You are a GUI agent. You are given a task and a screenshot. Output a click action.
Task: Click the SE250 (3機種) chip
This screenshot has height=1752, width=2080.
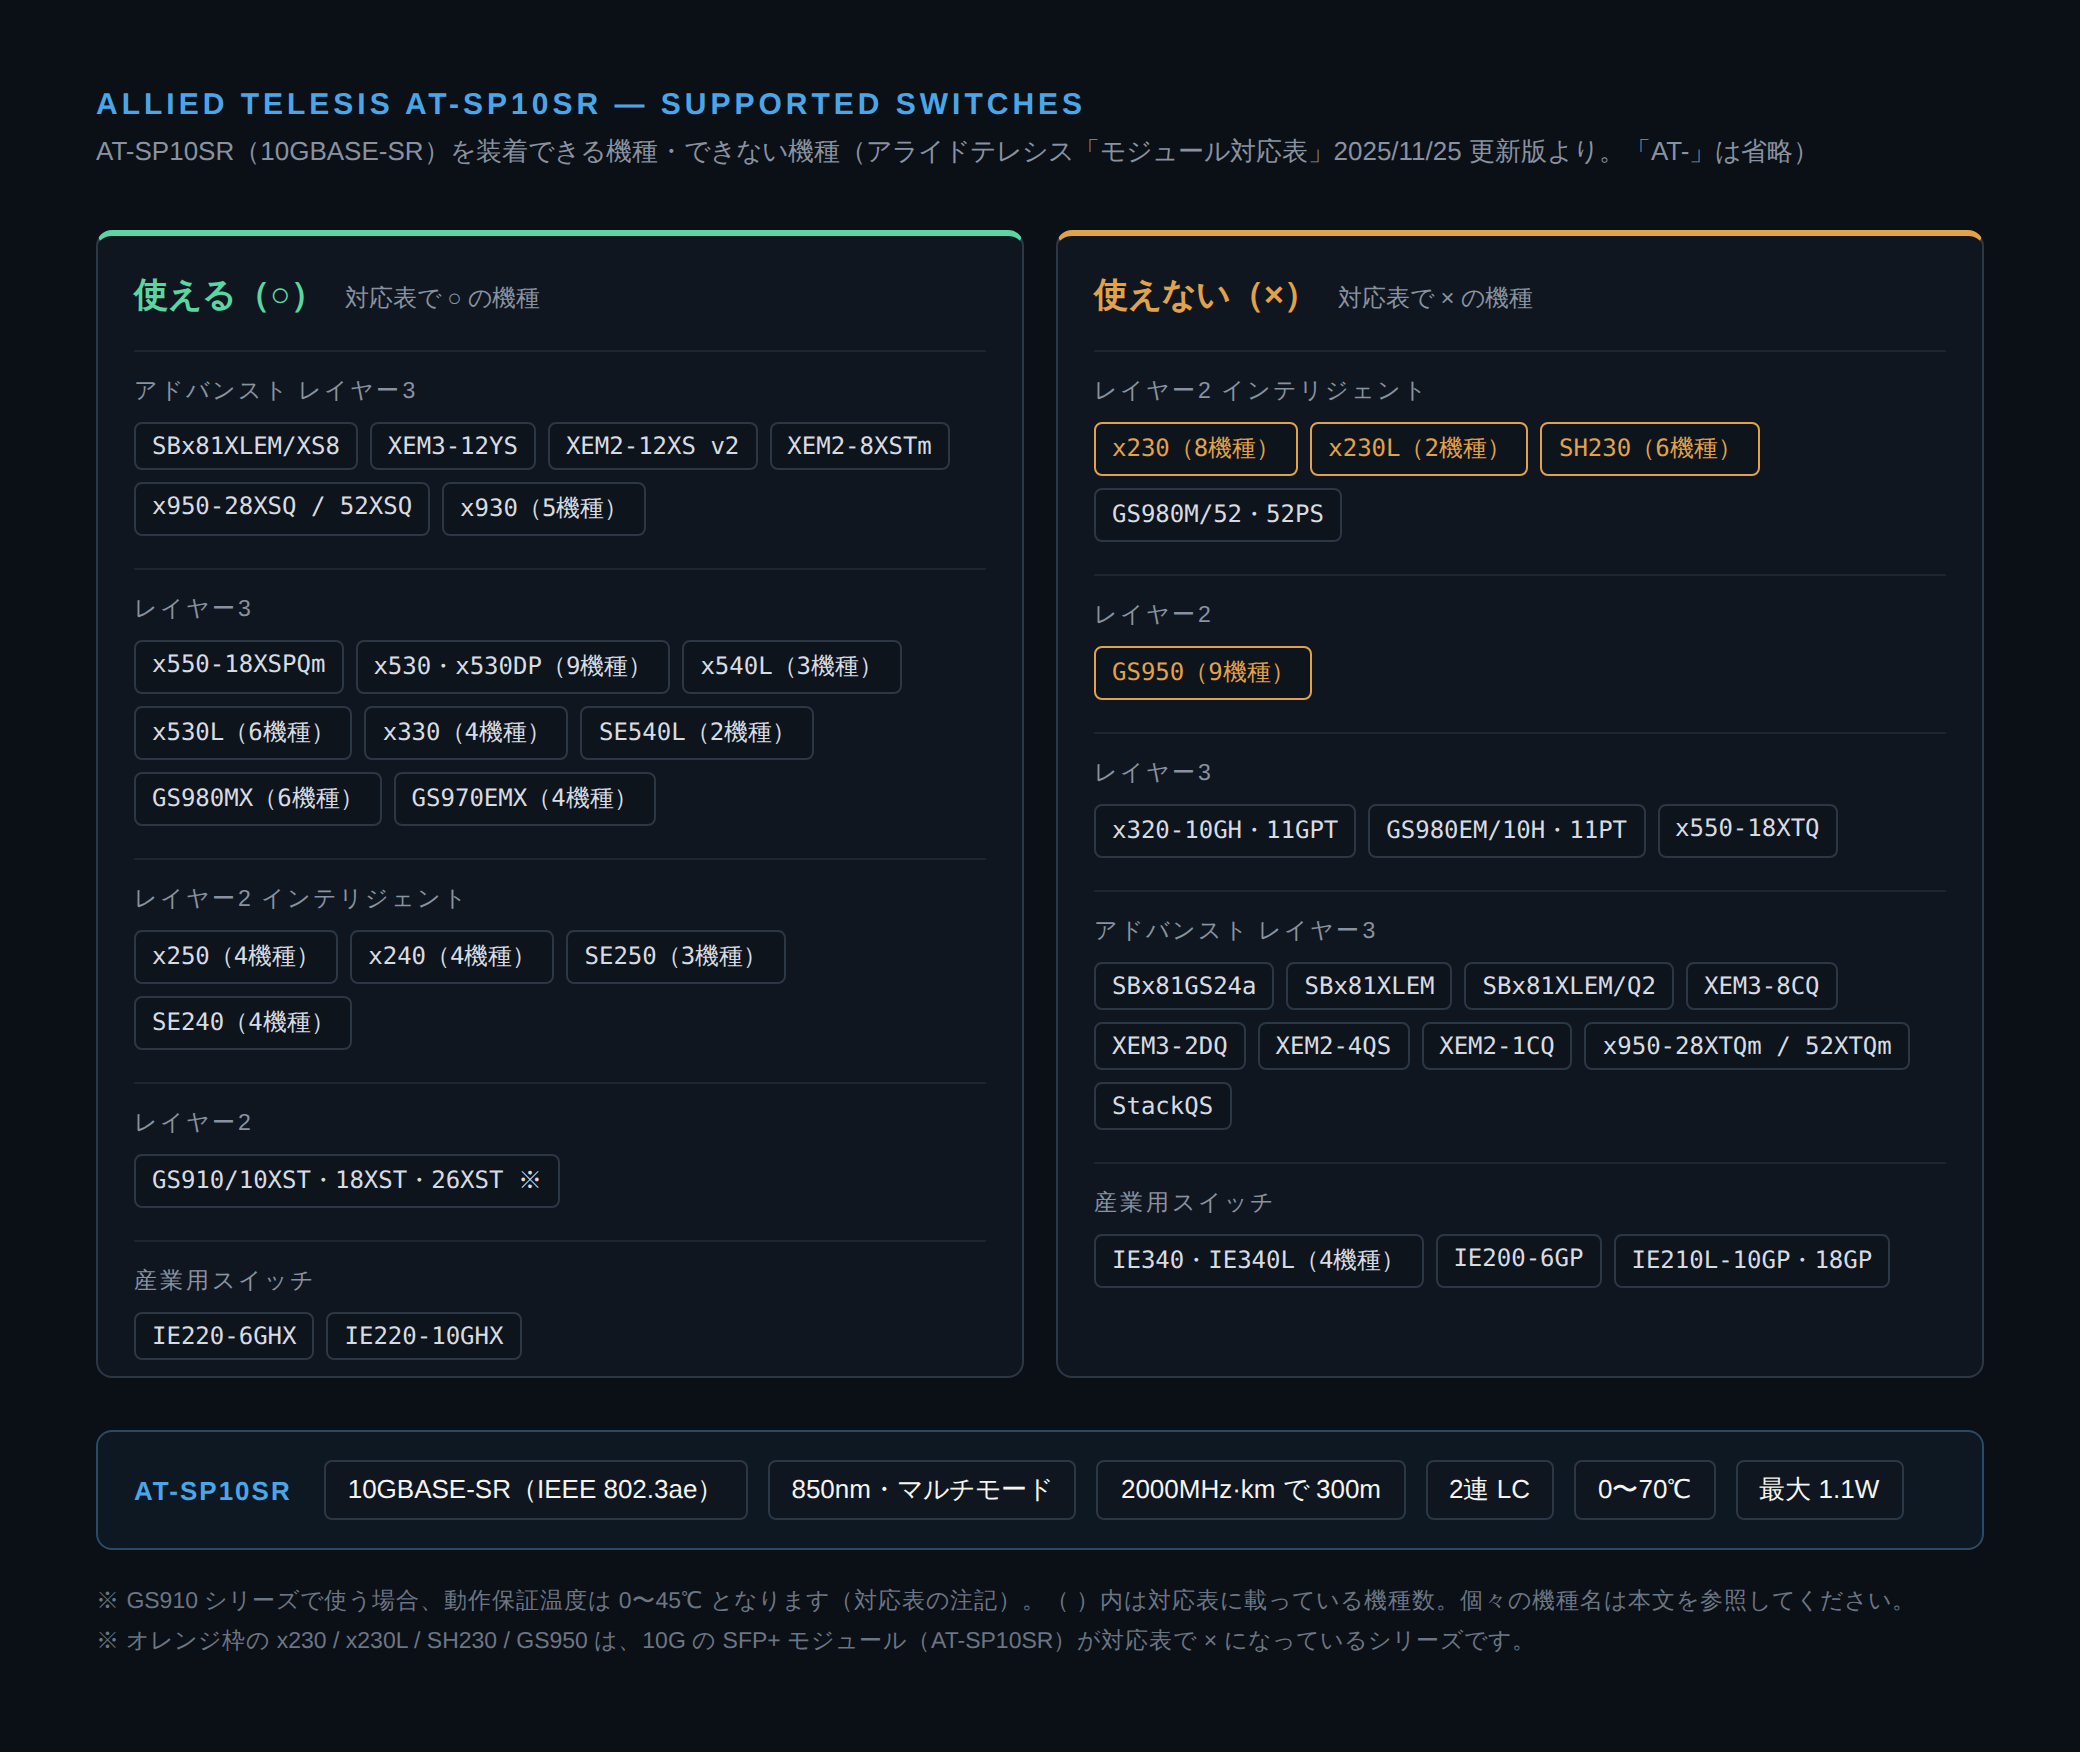[675, 956]
